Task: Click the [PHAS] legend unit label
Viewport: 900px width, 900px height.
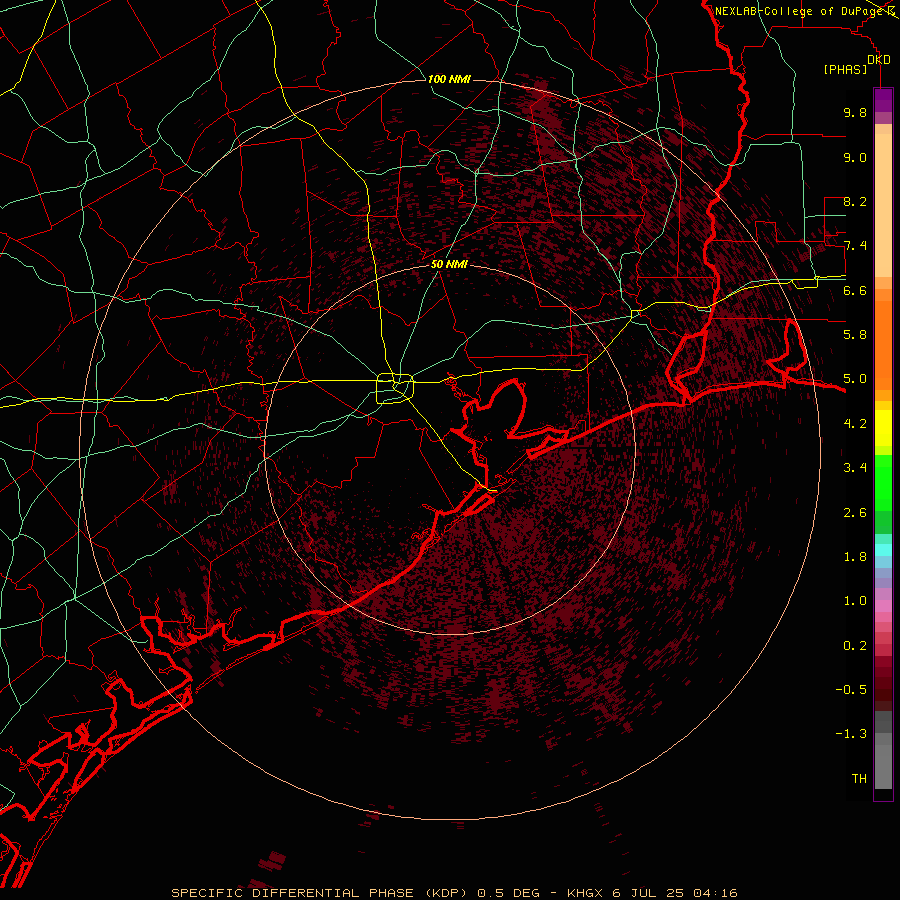Action: 845,69
